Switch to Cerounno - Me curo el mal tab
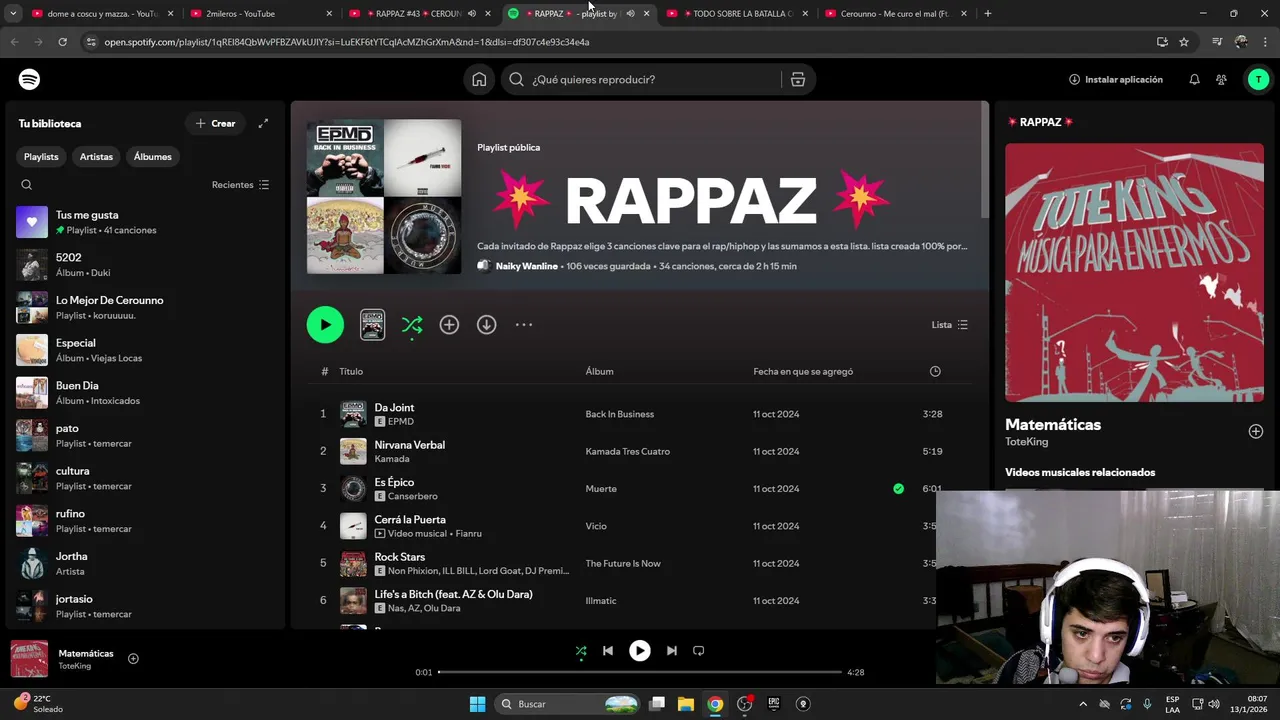 [x=897, y=14]
